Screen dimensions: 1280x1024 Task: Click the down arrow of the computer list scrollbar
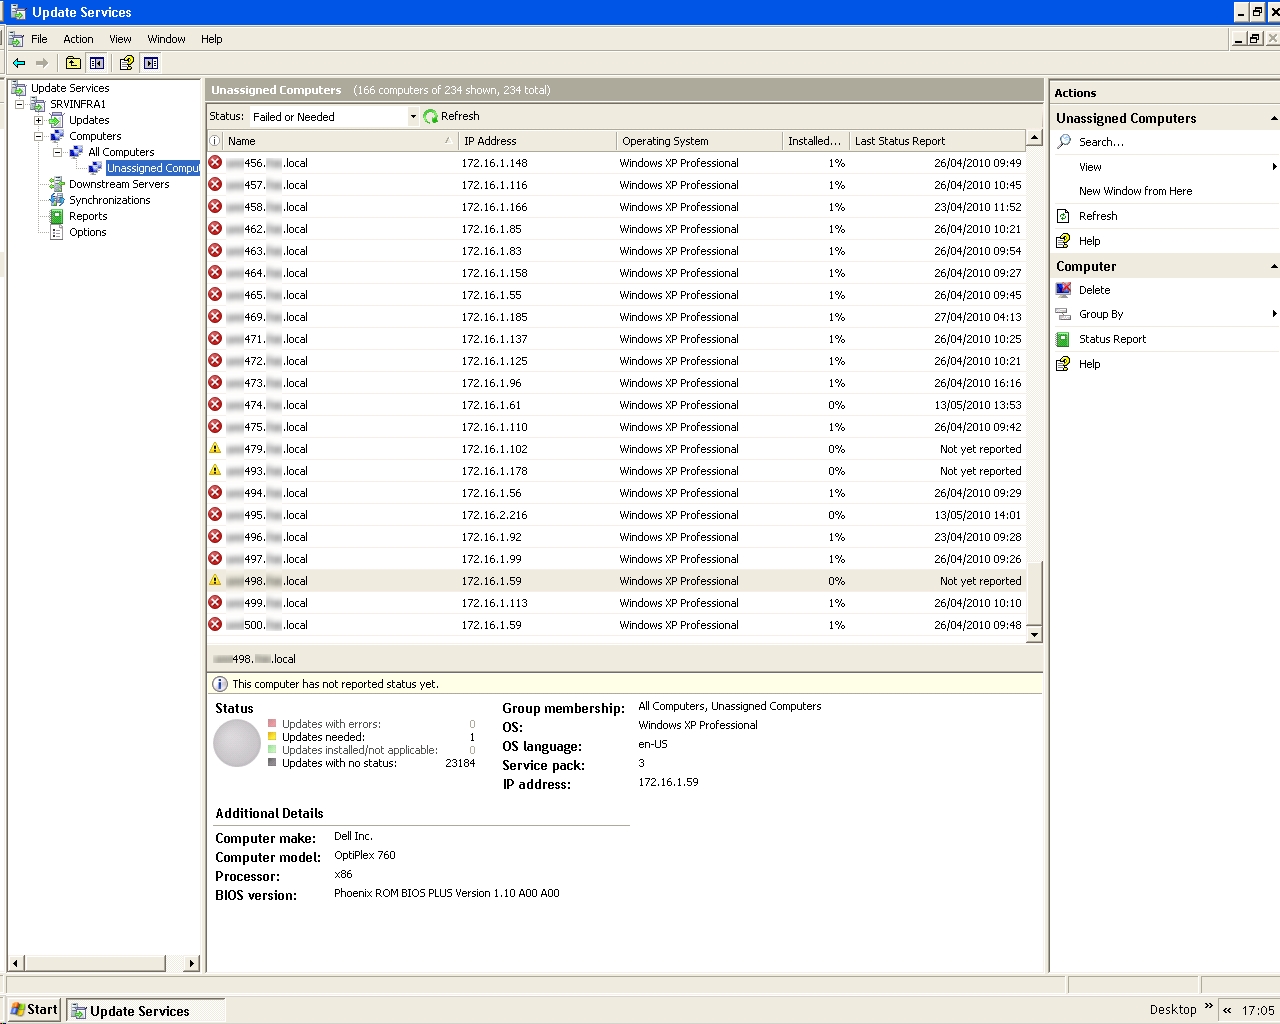[1035, 634]
